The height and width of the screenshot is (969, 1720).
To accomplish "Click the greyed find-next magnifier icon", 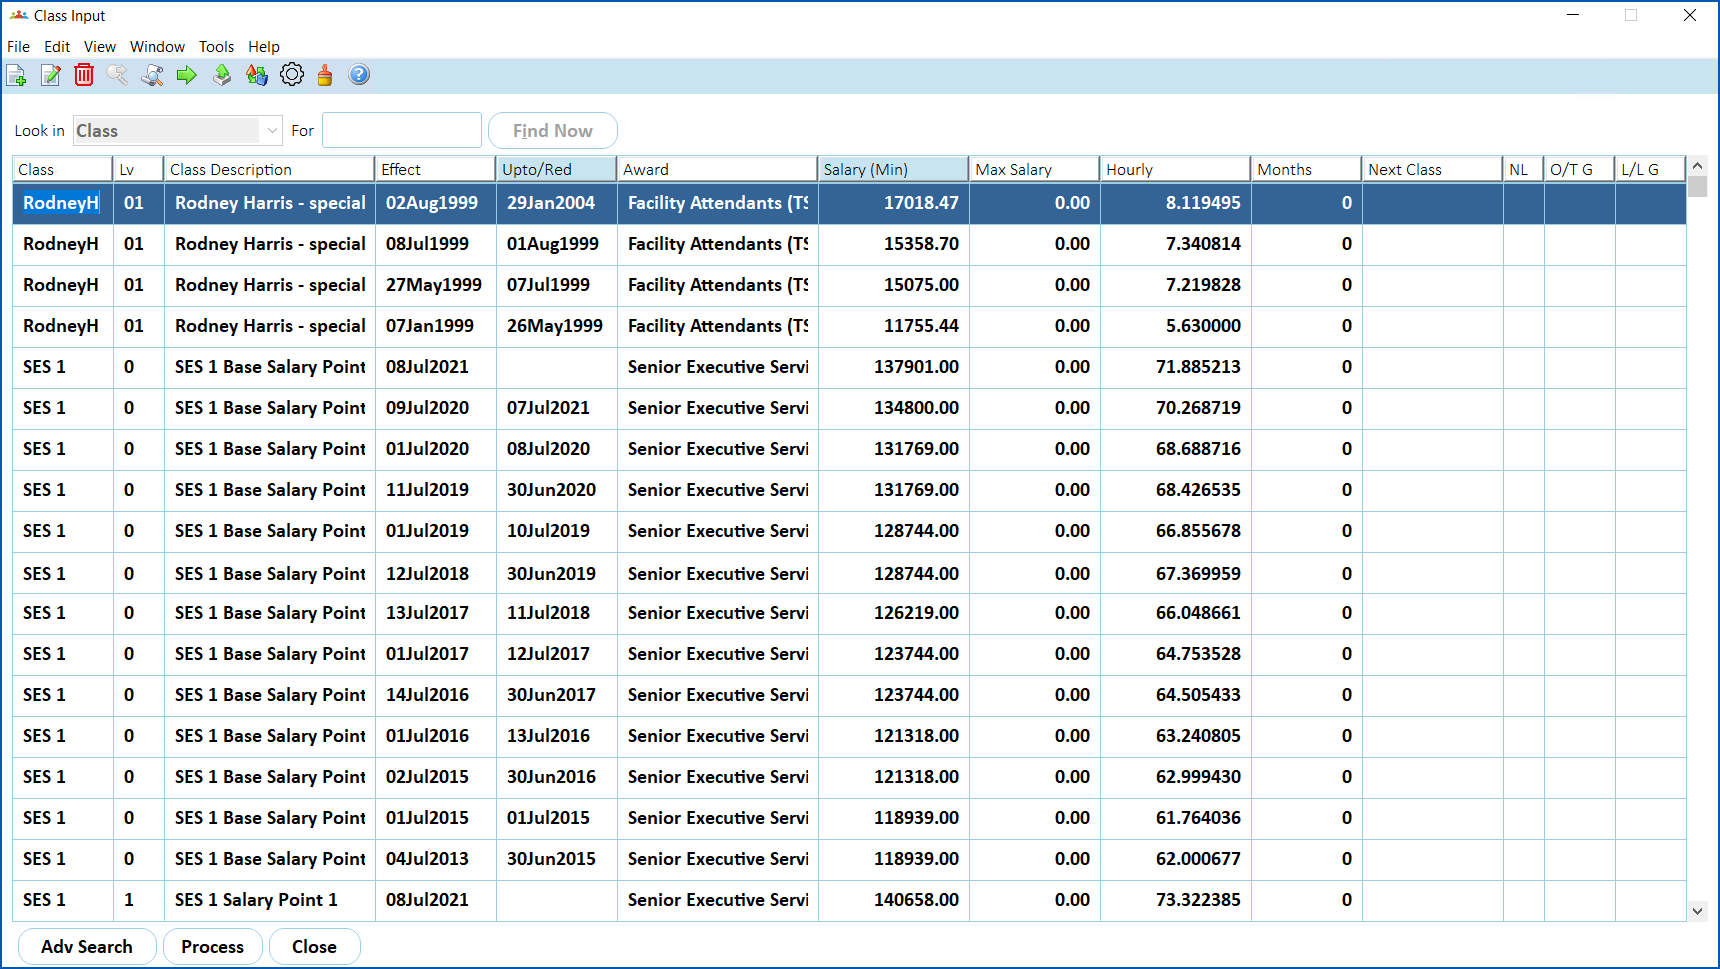I will [x=117, y=75].
